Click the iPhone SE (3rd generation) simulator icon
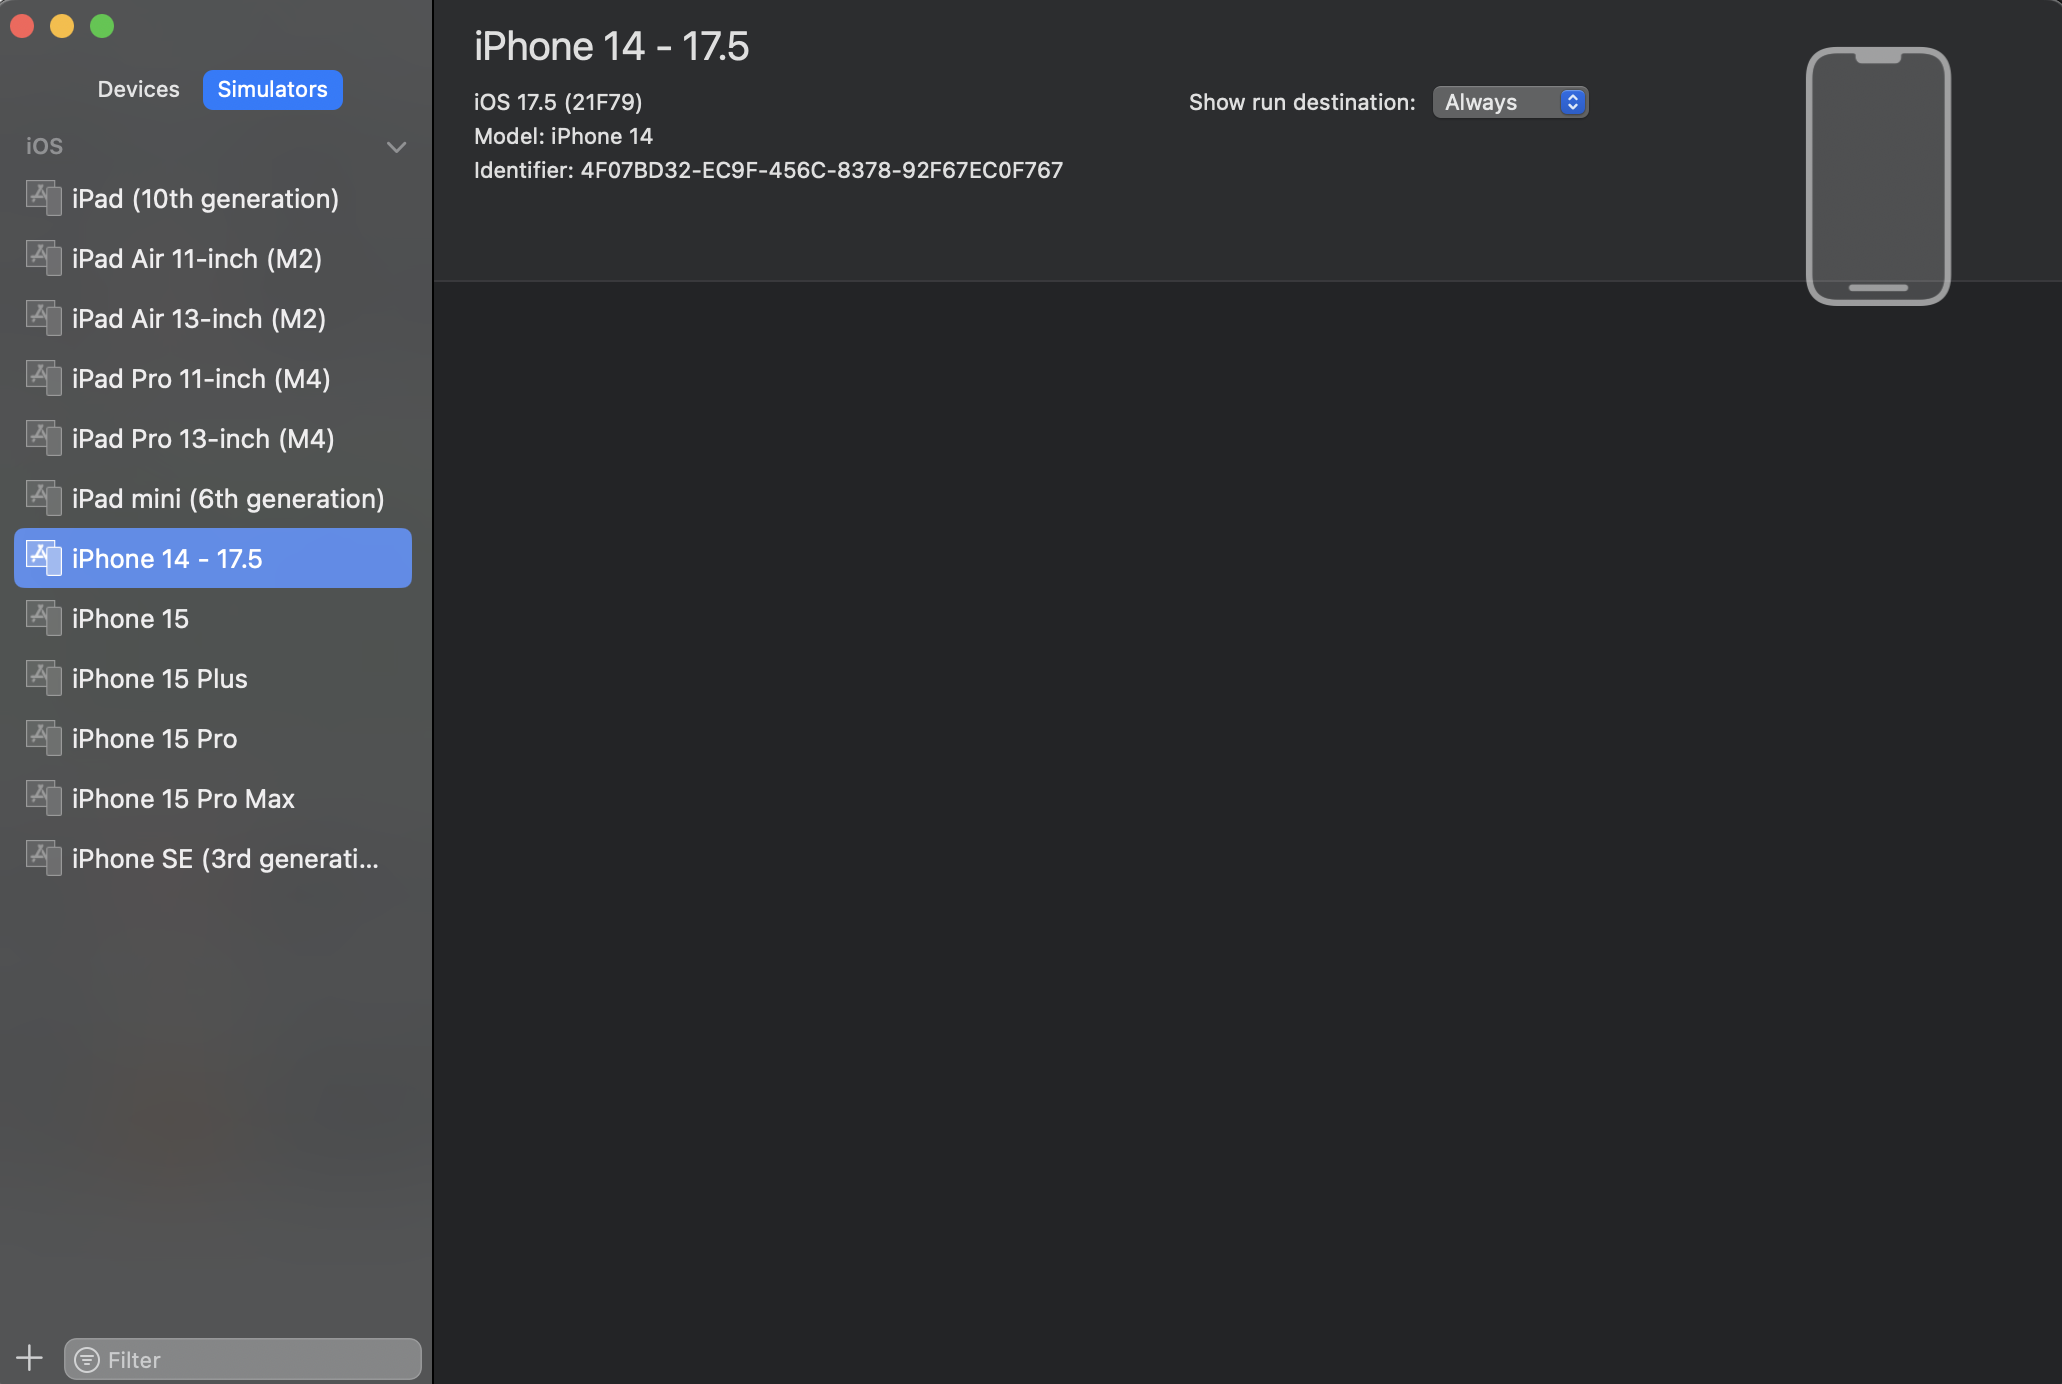The image size is (2062, 1384). [x=43, y=857]
